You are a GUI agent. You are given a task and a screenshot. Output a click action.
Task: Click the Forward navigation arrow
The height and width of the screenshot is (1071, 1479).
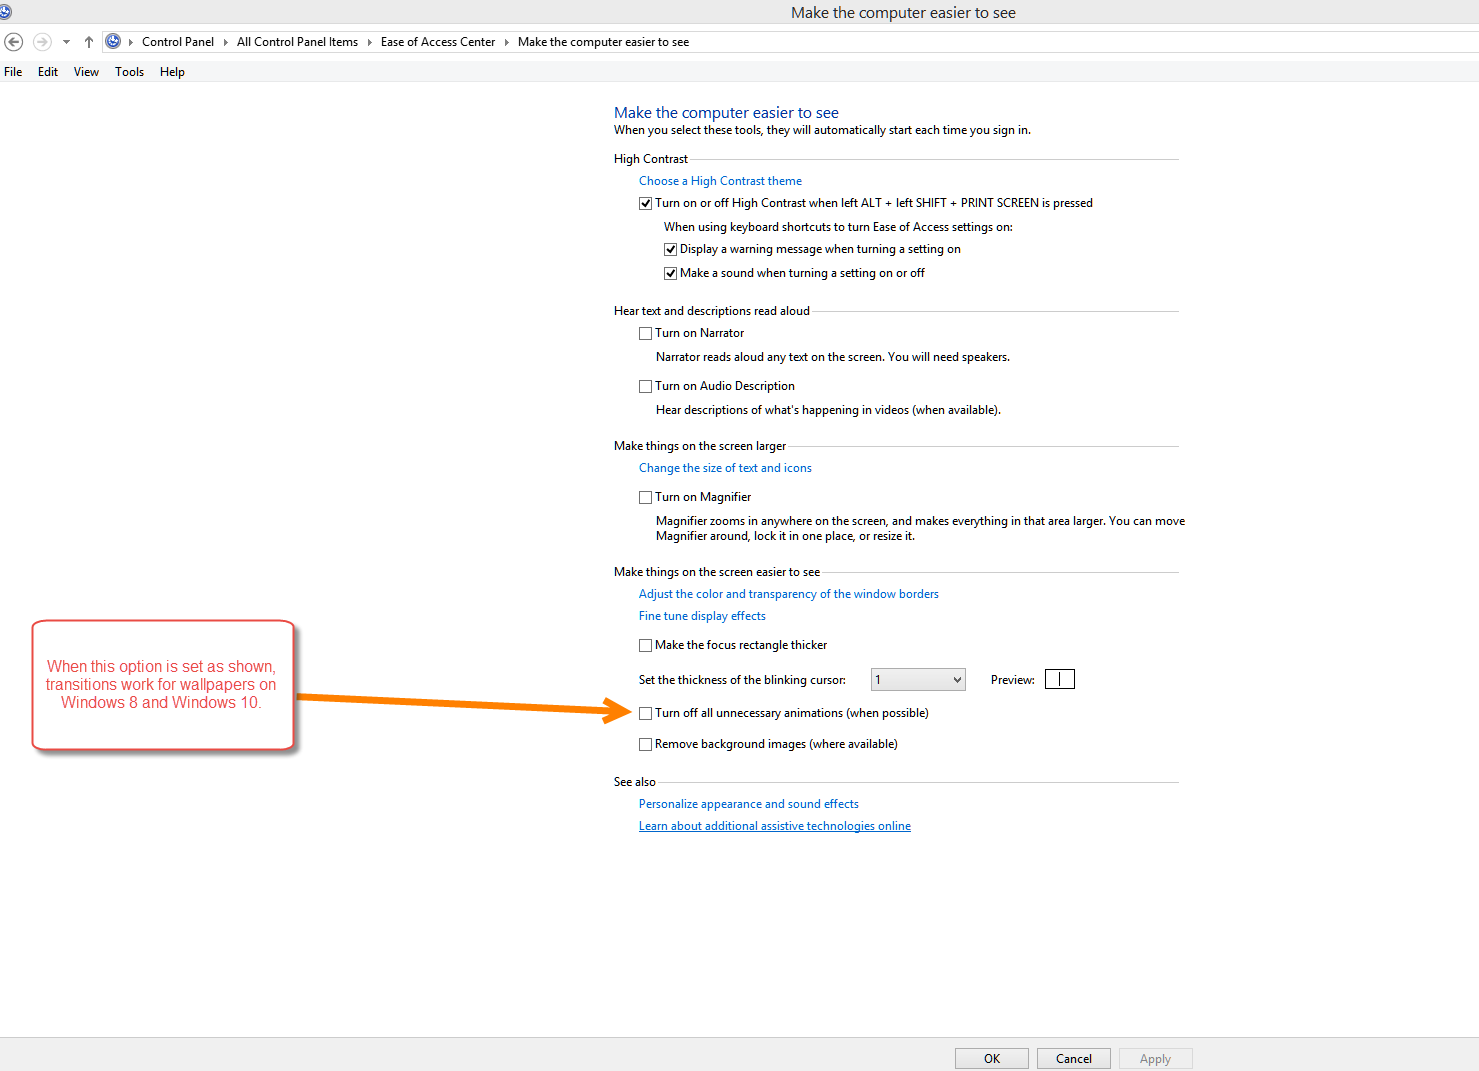point(42,42)
